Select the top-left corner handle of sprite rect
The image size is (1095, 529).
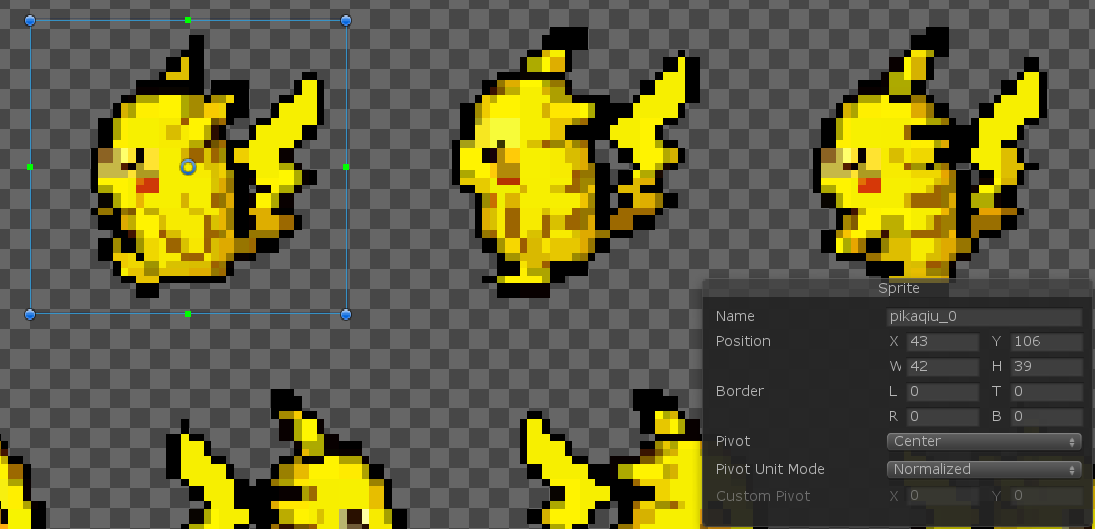[x=30, y=20]
